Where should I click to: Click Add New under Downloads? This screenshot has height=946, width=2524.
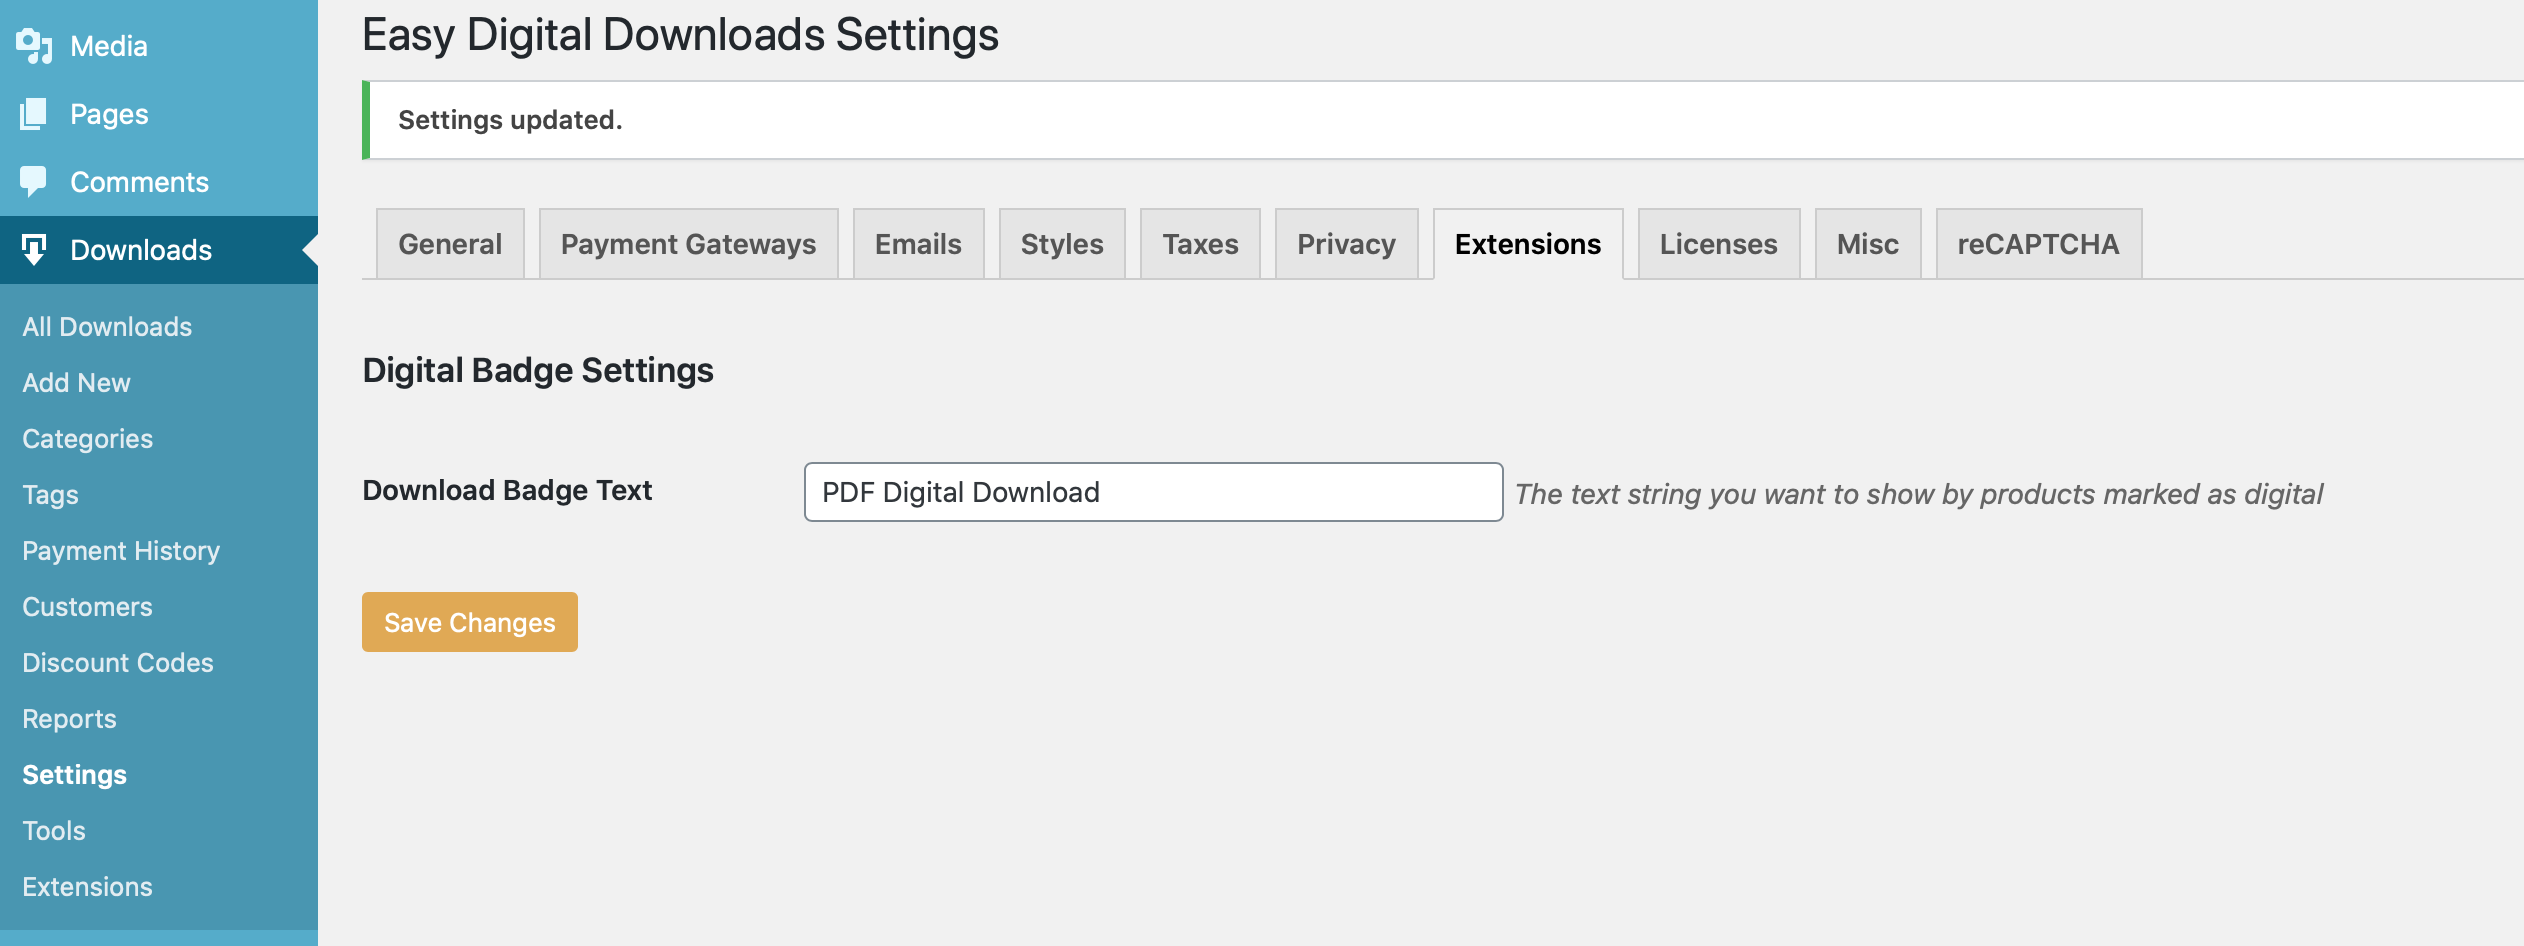click(x=76, y=383)
